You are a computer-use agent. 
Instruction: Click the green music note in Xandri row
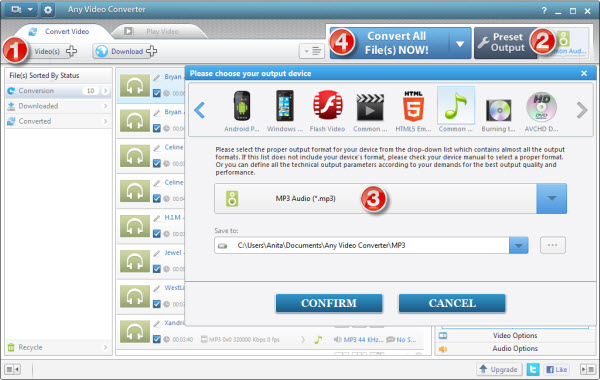click(x=318, y=339)
